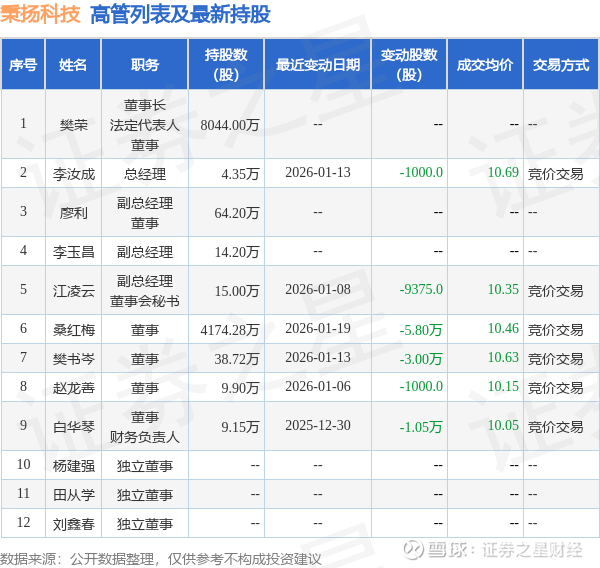Viewport: 600px width, 568px height.
Task: Select the 持股数(股) column header
Action: [x=227, y=65]
